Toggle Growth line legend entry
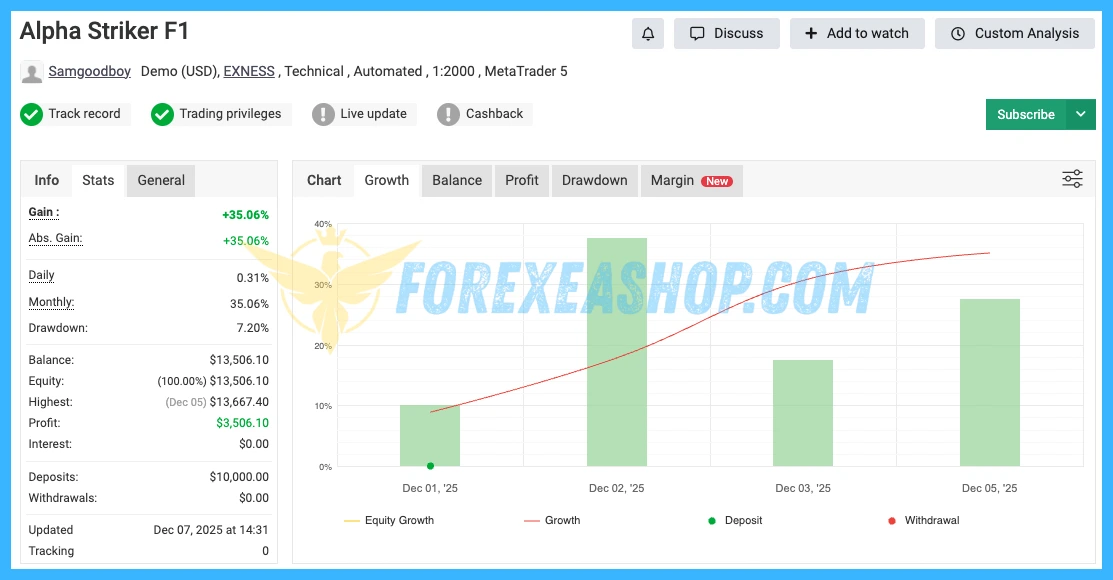 552,520
